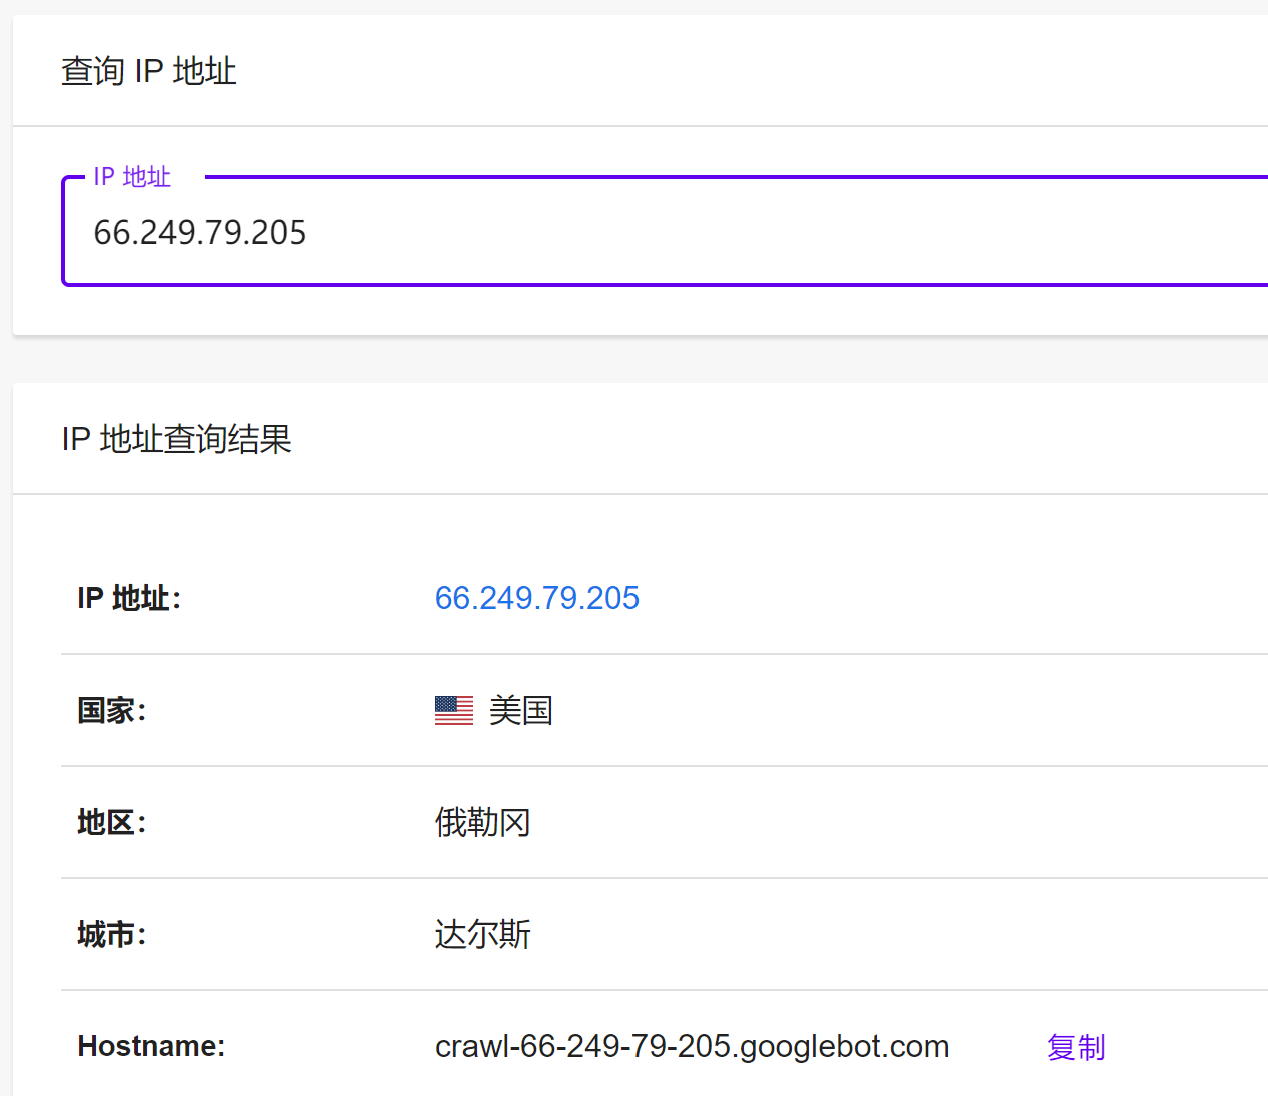Image resolution: width=1268 pixels, height=1096 pixels.
Task: Click the 国家: row label
Action: click(112, 711)
